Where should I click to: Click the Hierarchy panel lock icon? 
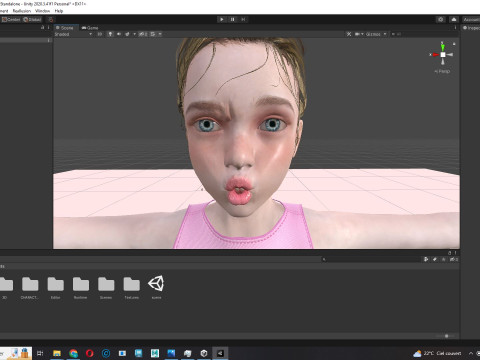pos(43,28)
